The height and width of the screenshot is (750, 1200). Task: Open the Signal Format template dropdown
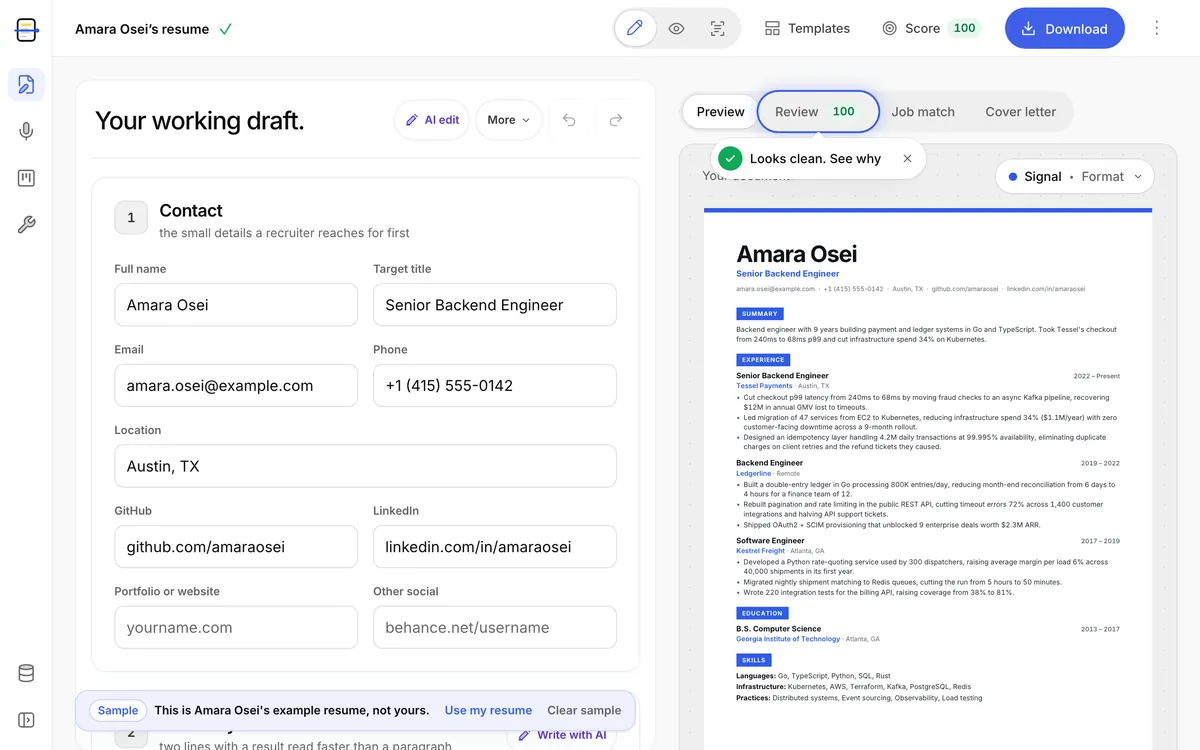(1075, 177)
